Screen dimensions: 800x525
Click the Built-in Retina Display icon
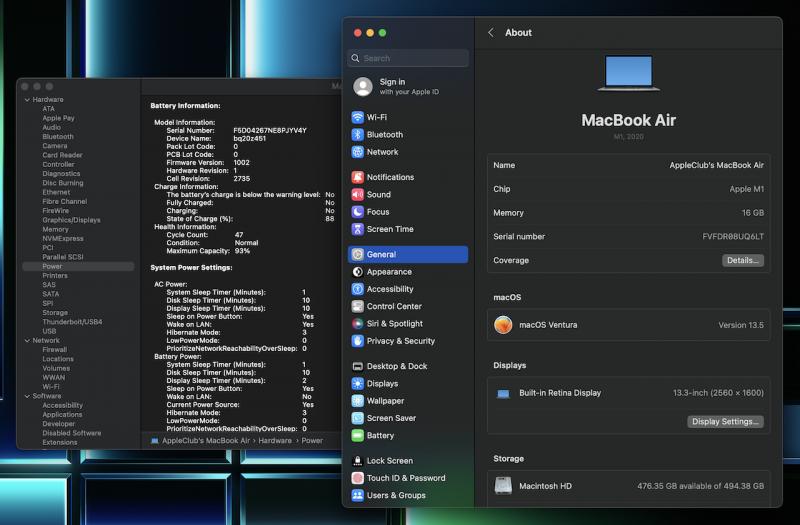click(x=503, y=393)
